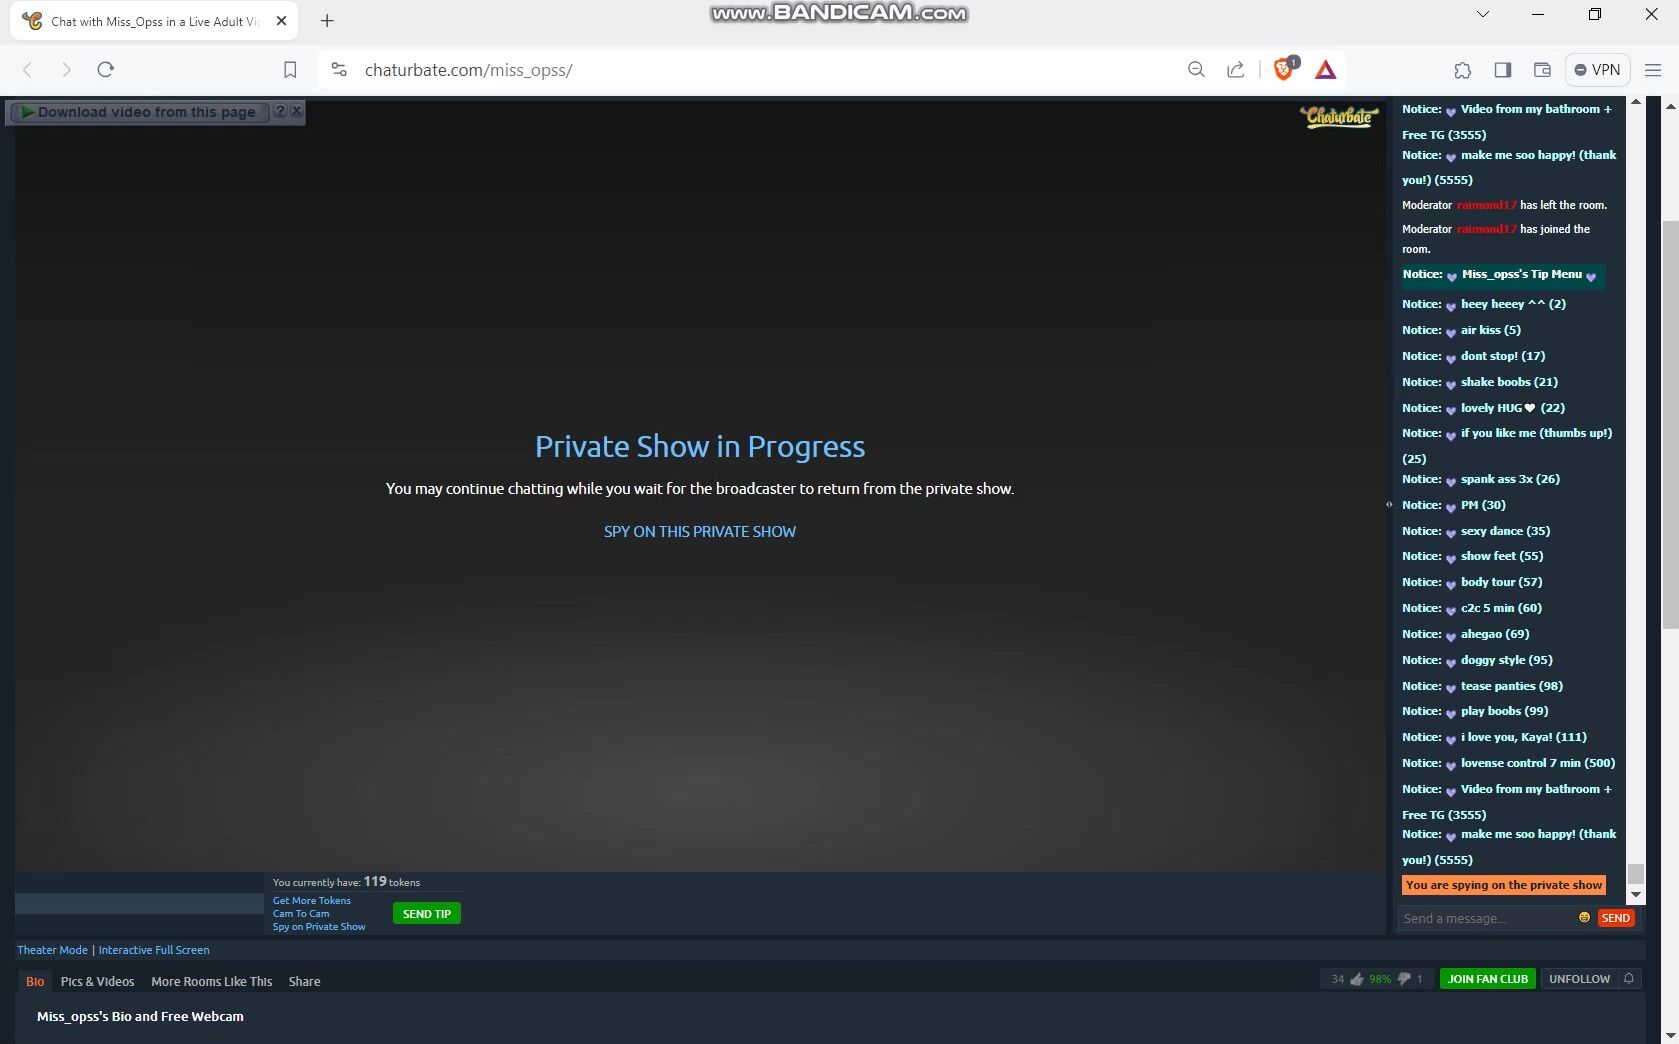
Task: Open the zoom level magnifier control
Action: (x=1196, y=70)
